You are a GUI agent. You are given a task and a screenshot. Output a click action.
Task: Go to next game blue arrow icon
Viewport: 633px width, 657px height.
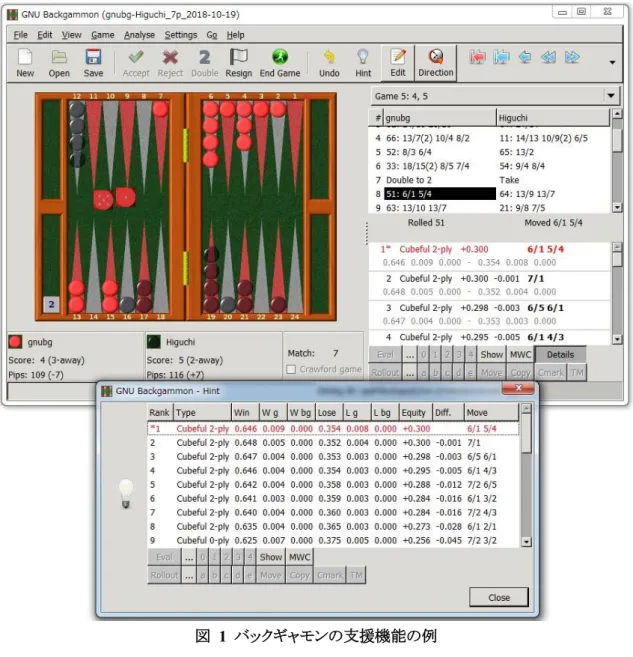pos(501,57)
